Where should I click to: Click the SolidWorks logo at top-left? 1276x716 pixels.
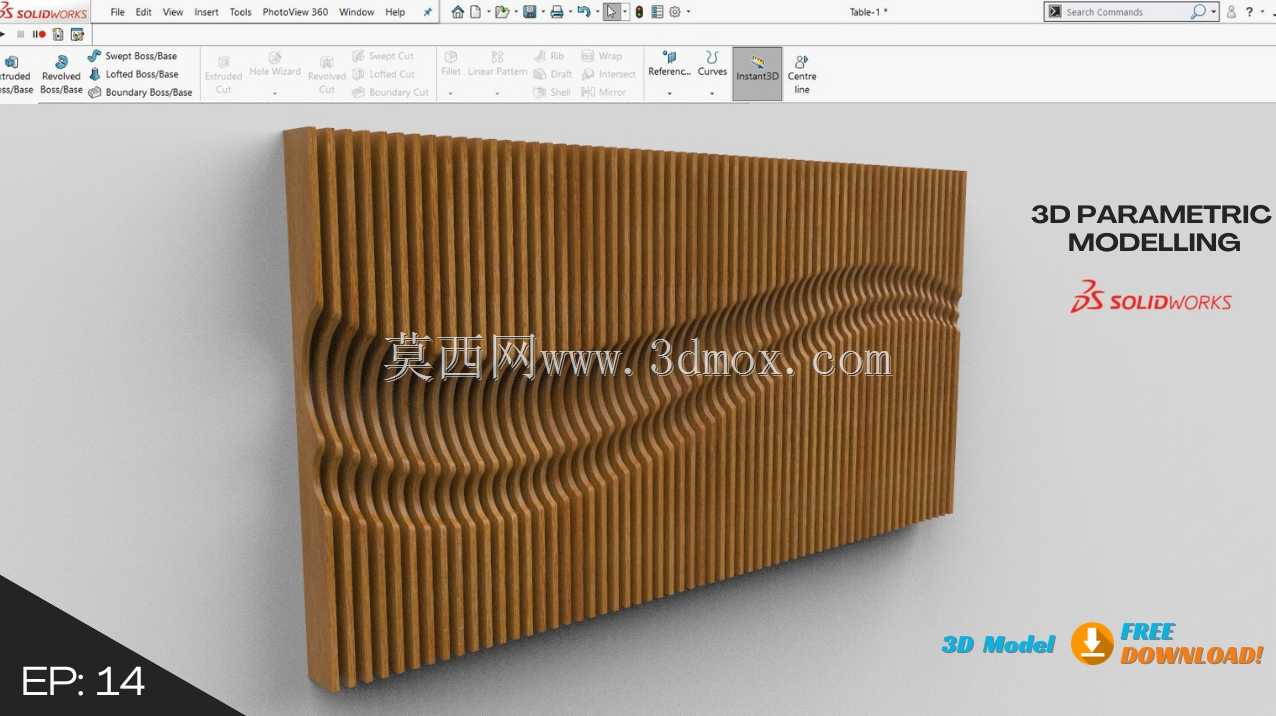[x=44, y=12]
